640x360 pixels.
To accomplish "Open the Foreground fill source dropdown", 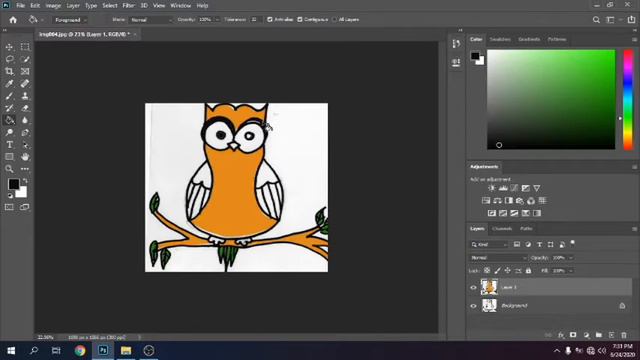I will tap(70, 20).
